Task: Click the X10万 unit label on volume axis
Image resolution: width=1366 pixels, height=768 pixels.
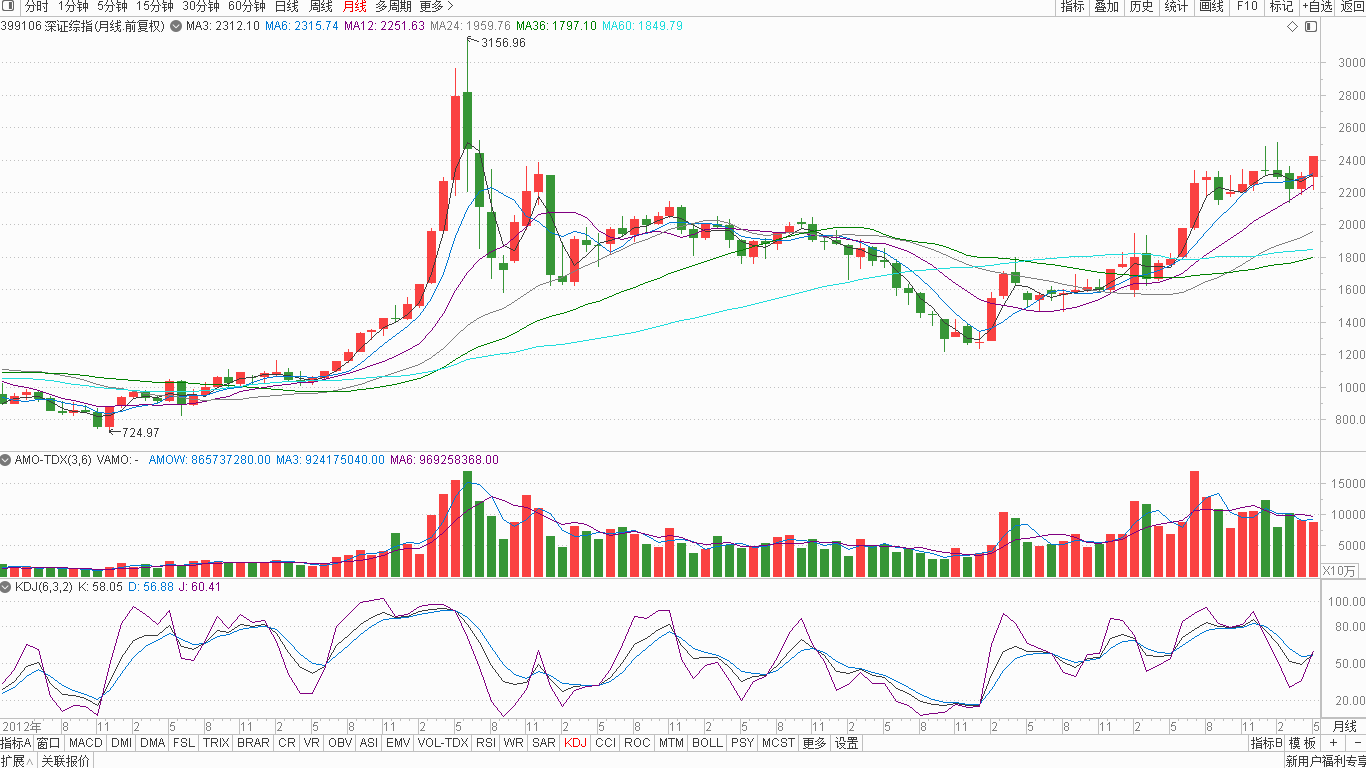Action: click(x=1340, y=571)
